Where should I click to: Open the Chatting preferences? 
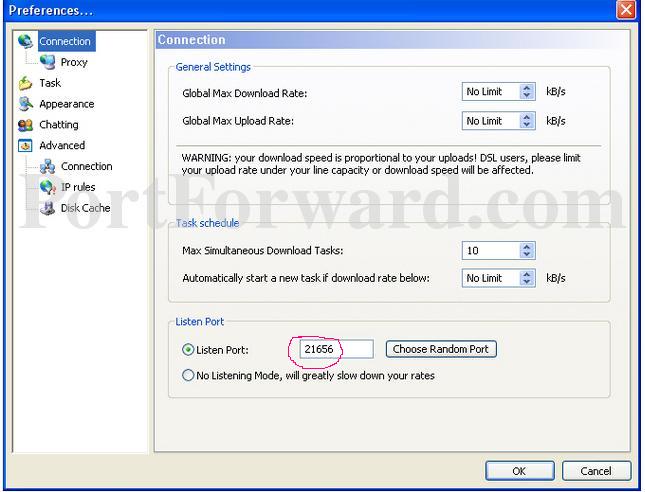(59, 125)
